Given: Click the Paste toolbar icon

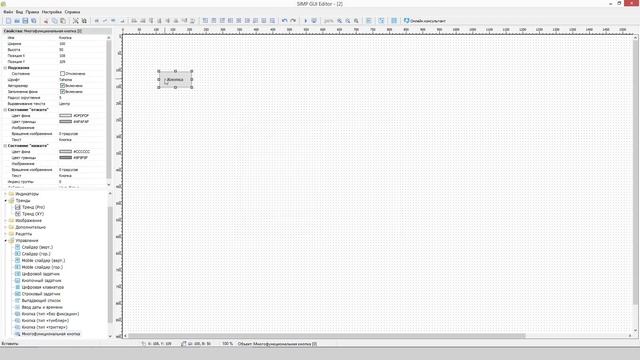Looking at the screenshot, I should click(x=63, y=21).
